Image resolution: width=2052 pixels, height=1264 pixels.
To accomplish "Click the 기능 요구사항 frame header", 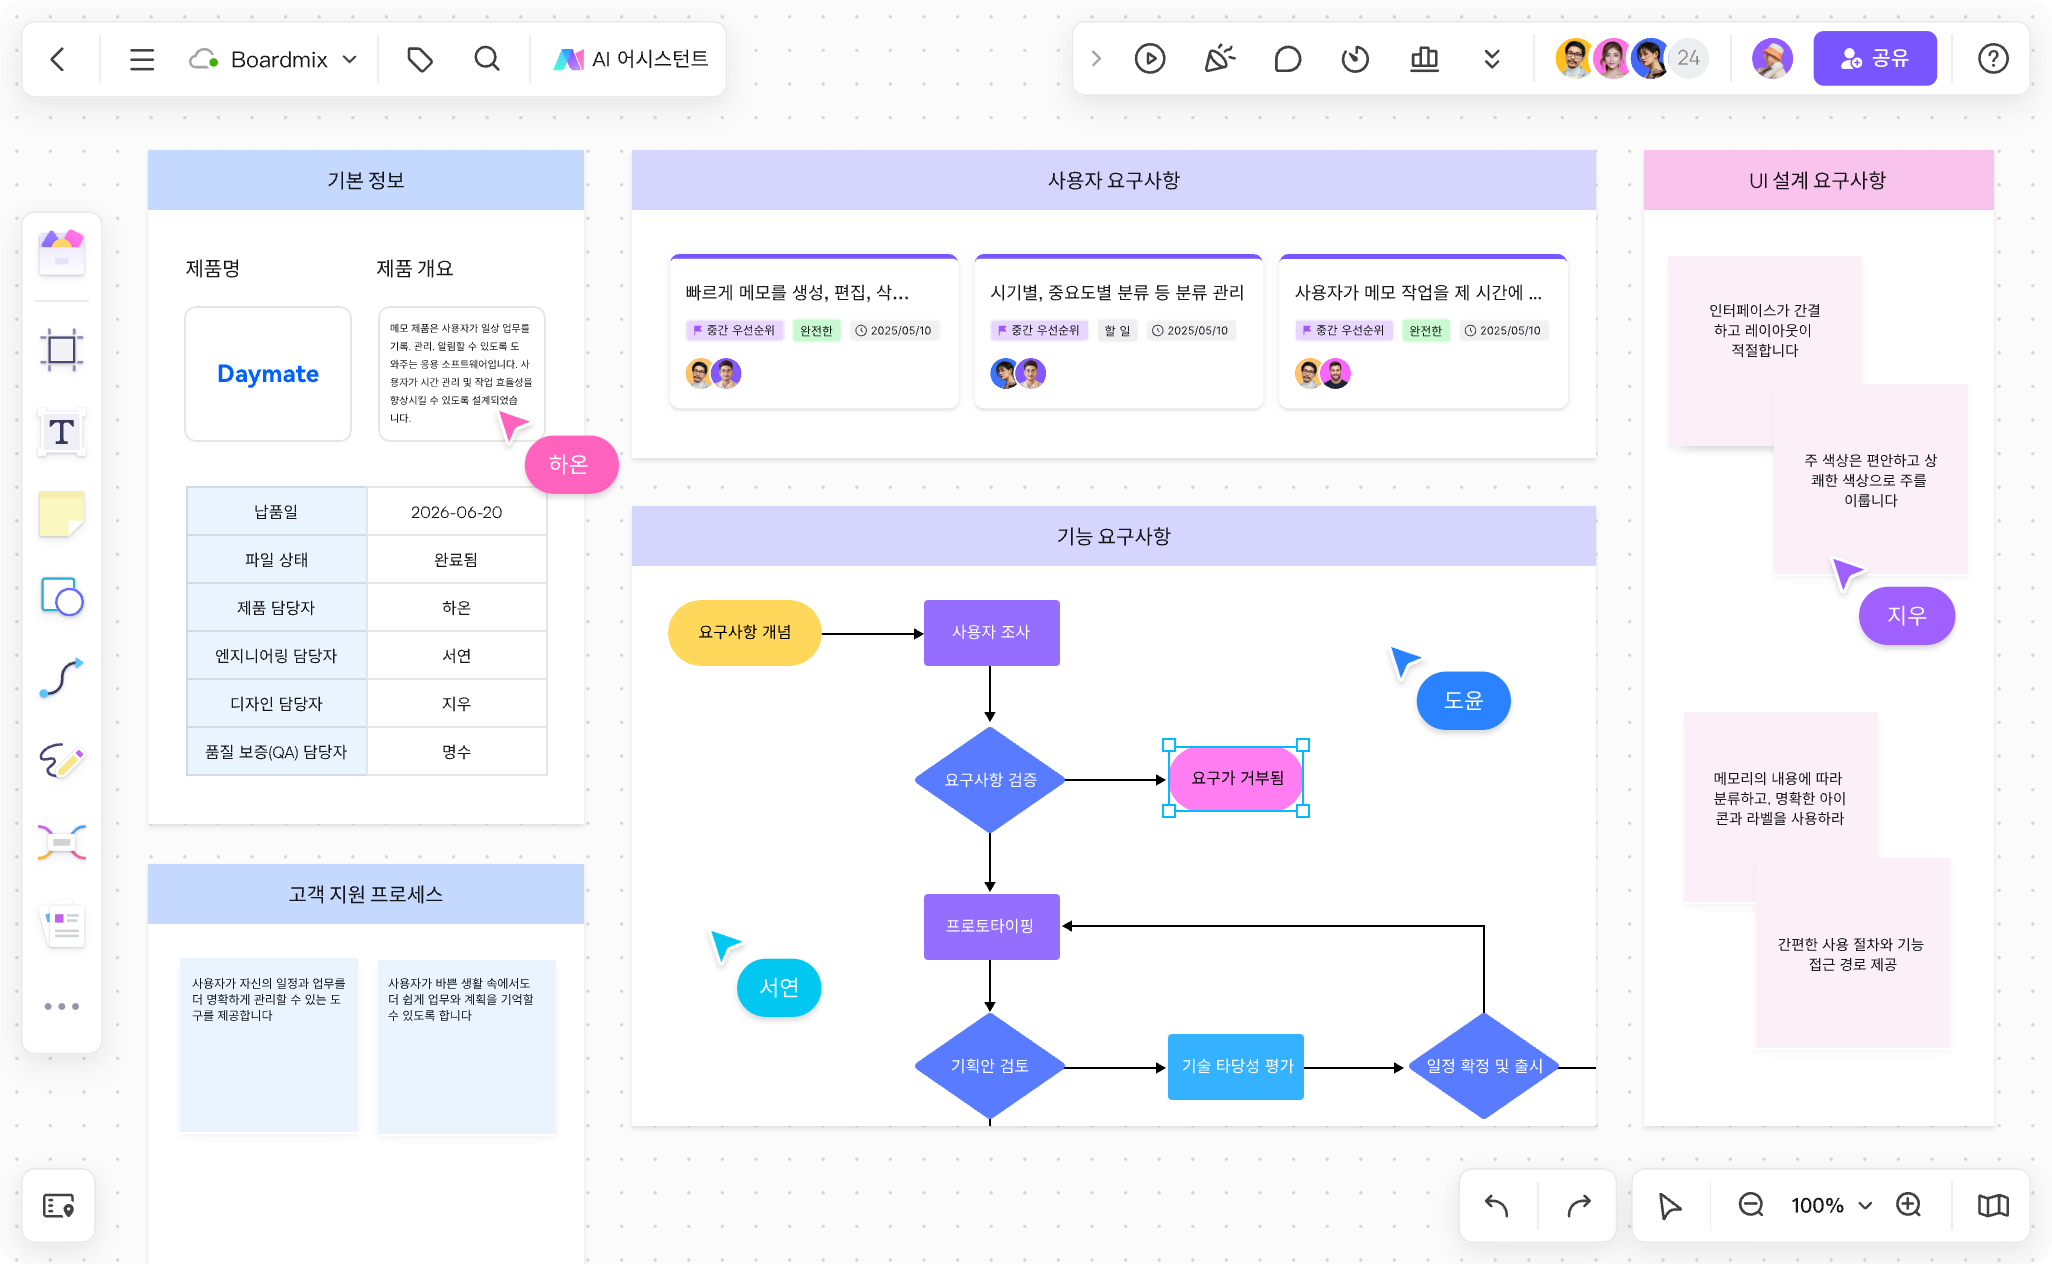I will coord(1114,536).
